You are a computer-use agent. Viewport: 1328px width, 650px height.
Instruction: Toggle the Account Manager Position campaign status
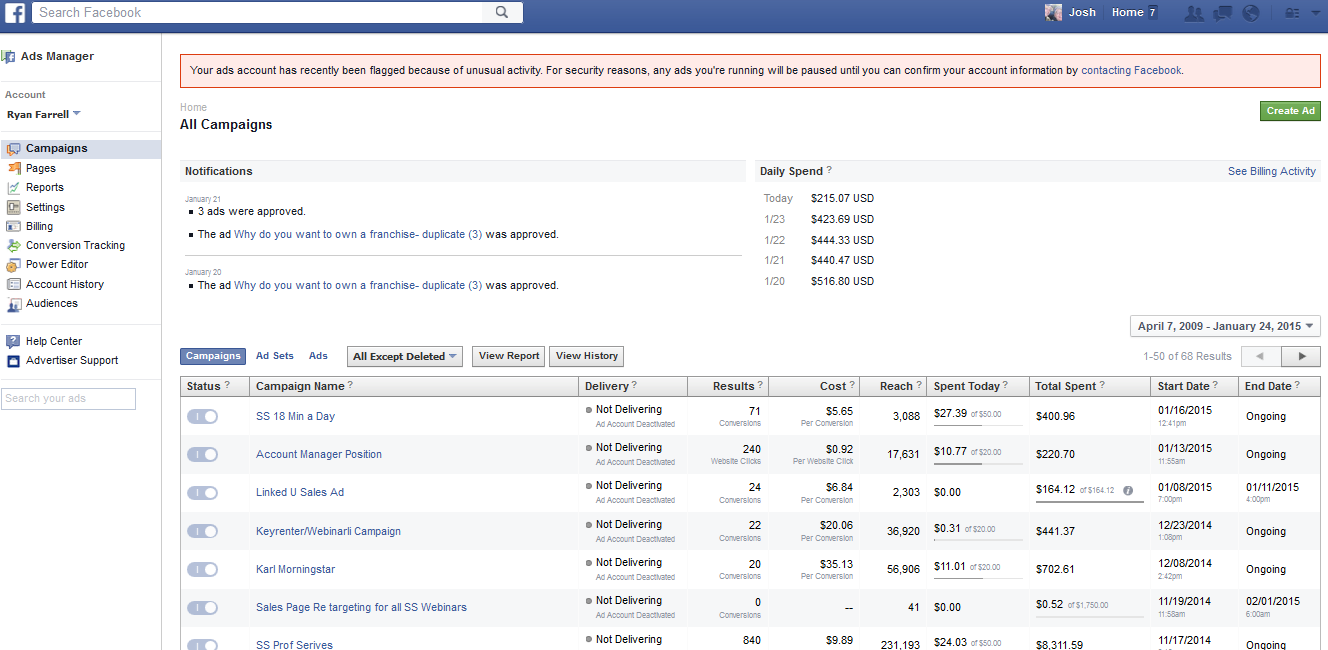(202, 454)
